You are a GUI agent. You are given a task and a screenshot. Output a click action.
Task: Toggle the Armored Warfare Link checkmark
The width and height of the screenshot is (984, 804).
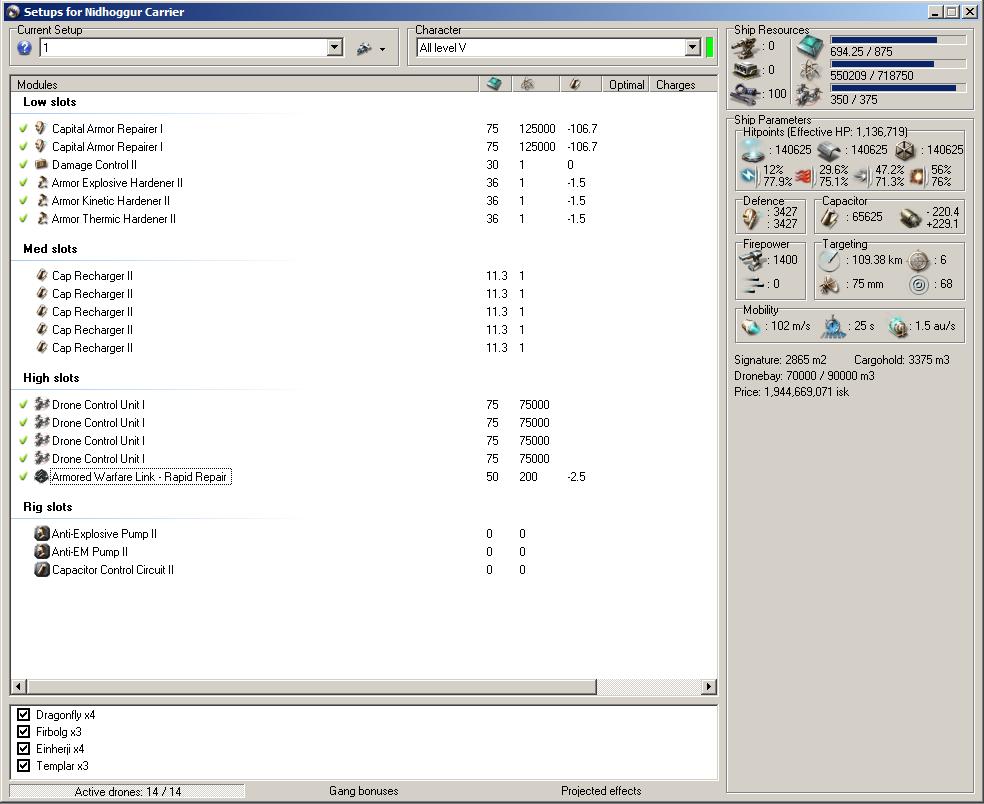click(x=24, y=476)
